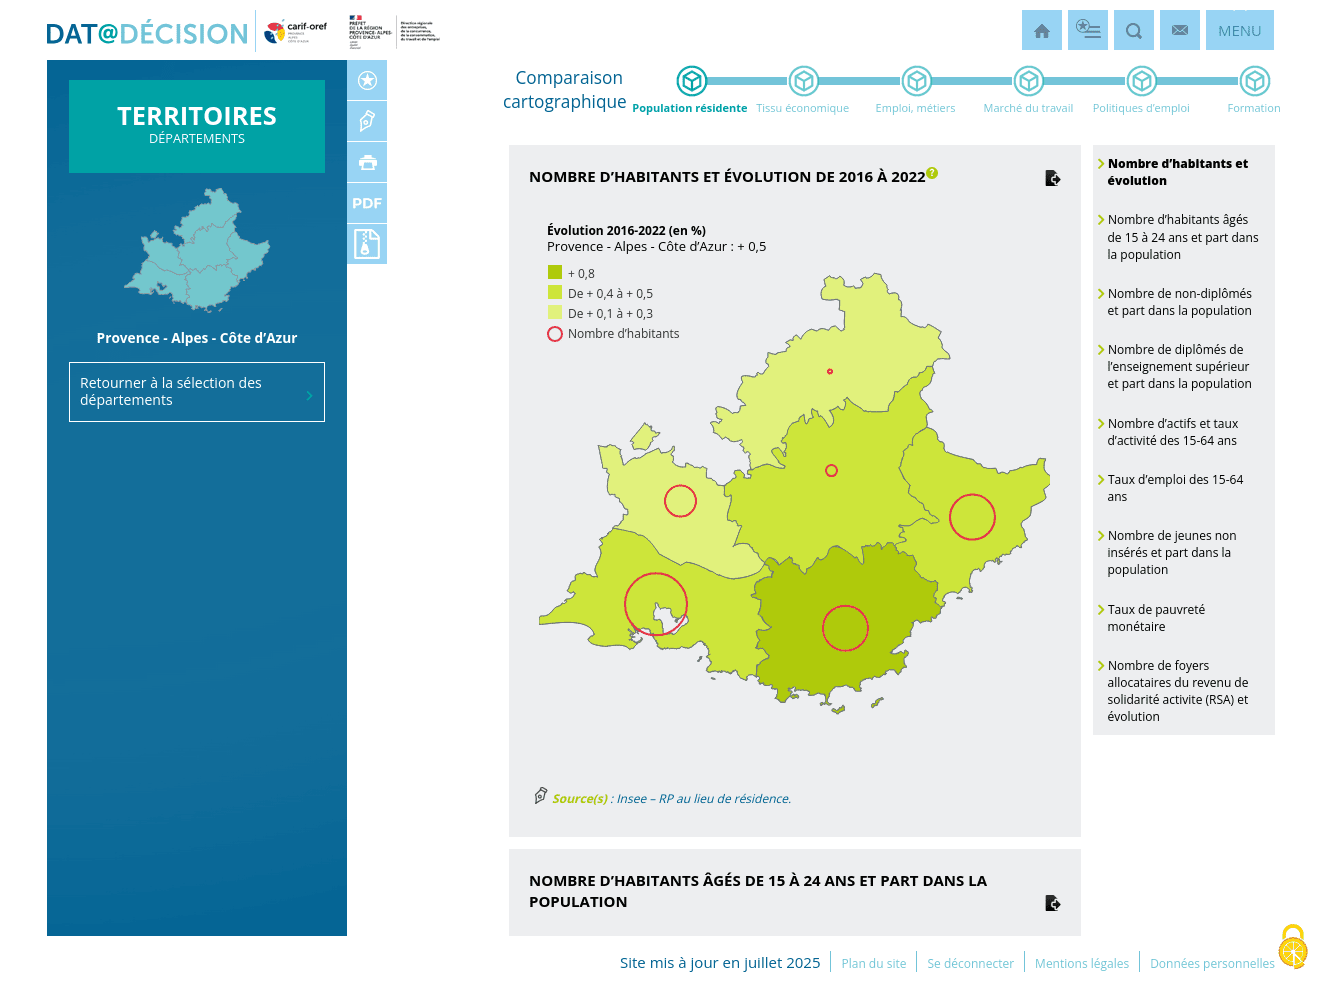Viewport: 1328px width, 983px height.
Task: Expand the 15 à 24 ans section
Action: coord(1052,903)
